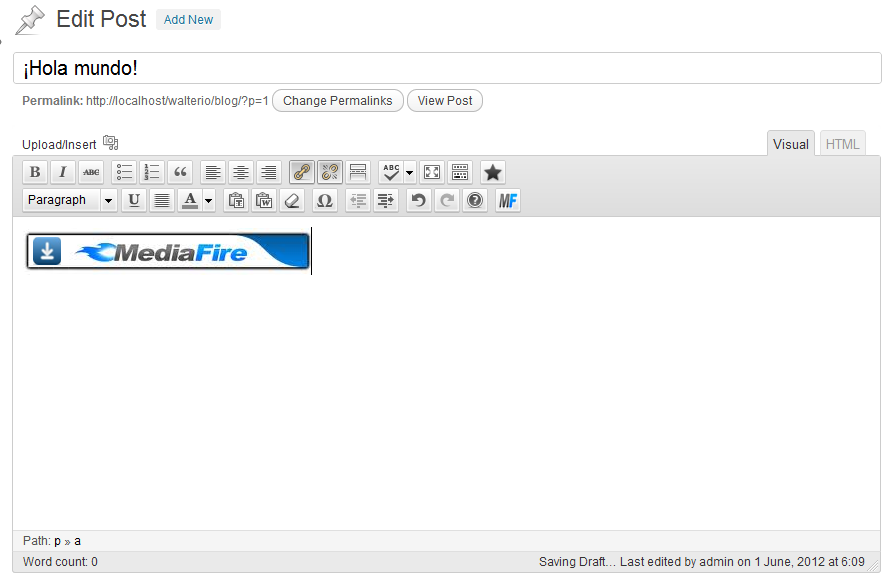
Task: Toggle spellchecker
Action: (391, 172)
